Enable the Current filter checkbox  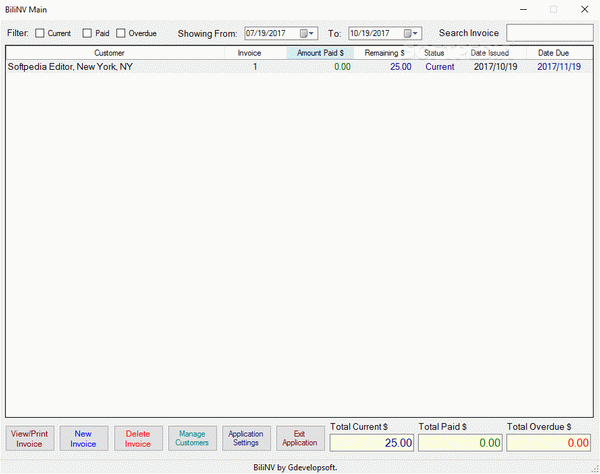pos(40,33)
